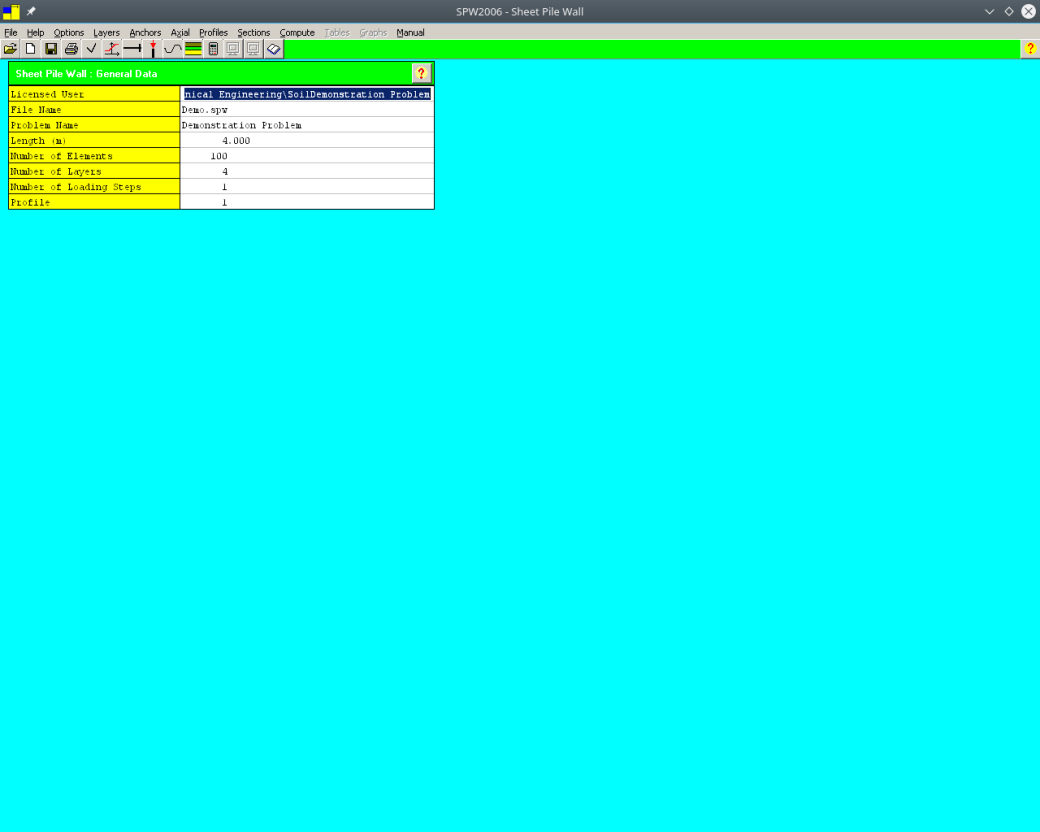Open the File menu

click(10, 32)
